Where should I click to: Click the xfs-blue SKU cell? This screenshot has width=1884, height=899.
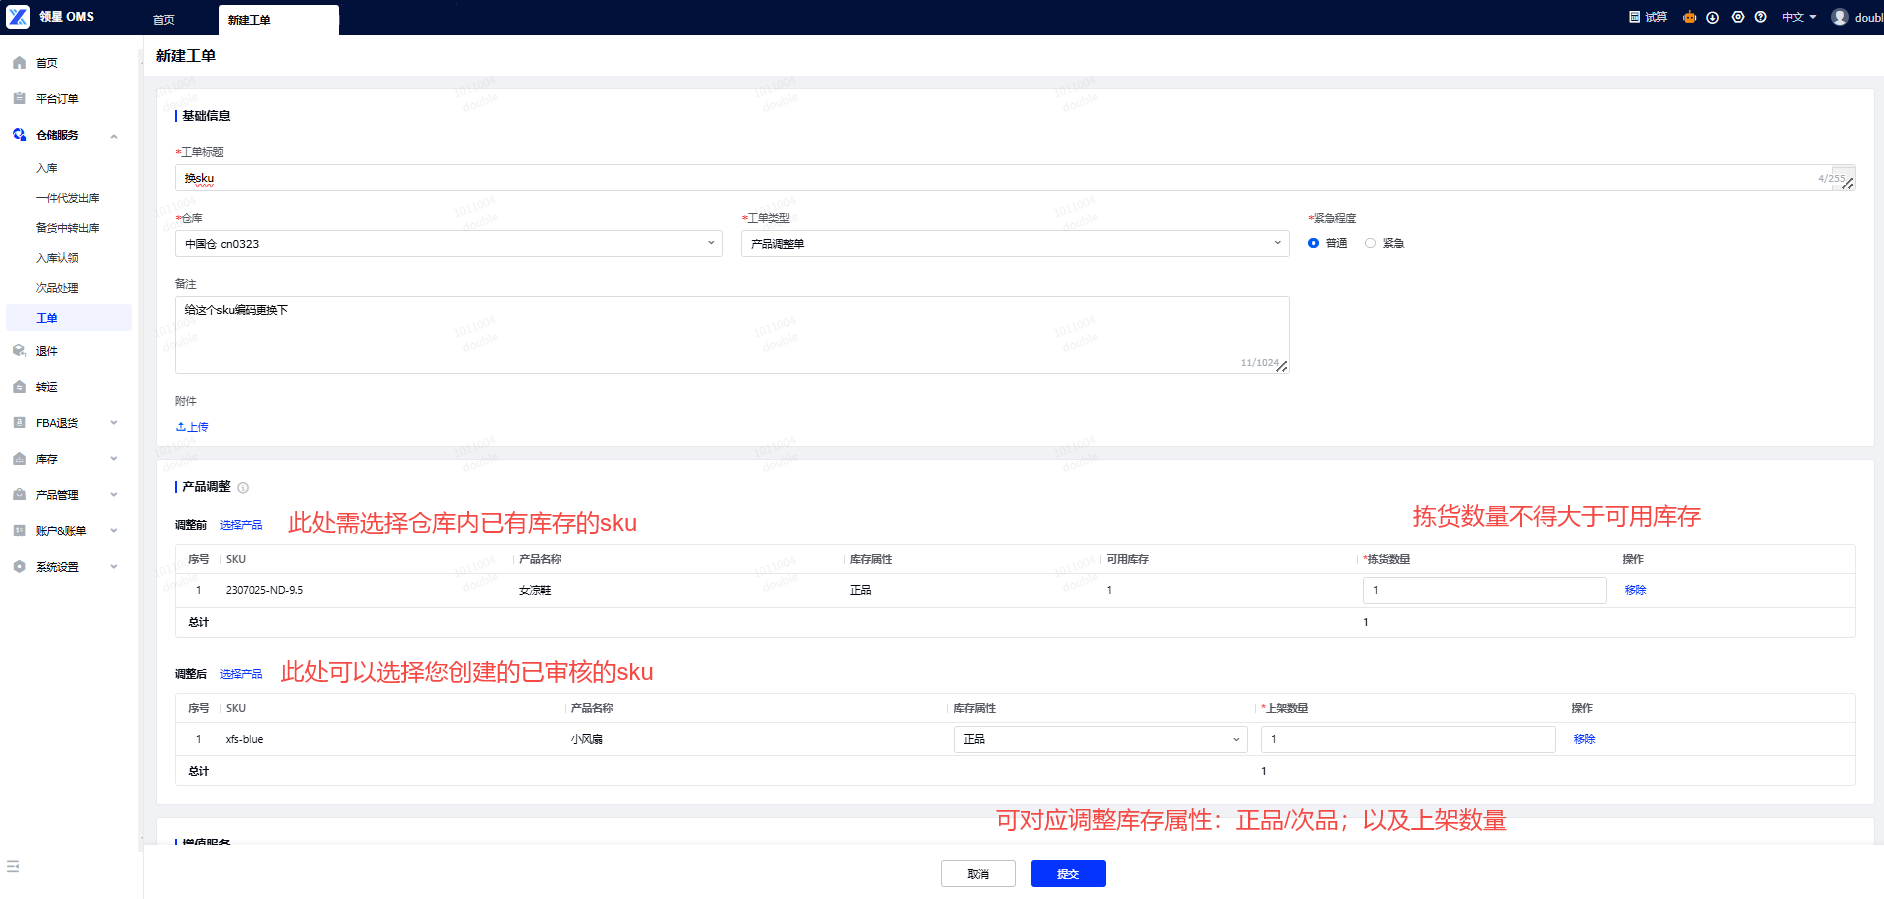[x=244, y=739]
